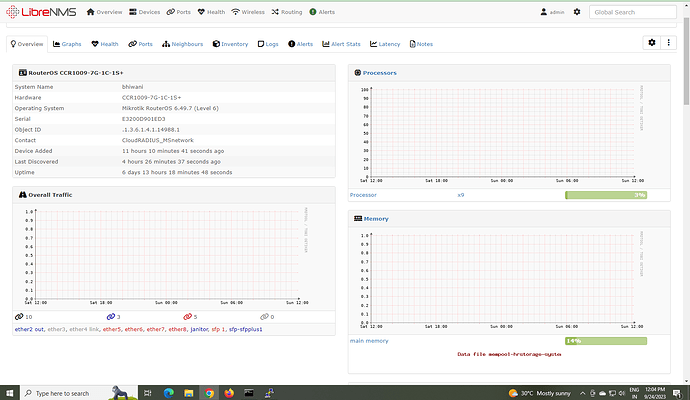Open the ether2 out port link

[29, 329]
